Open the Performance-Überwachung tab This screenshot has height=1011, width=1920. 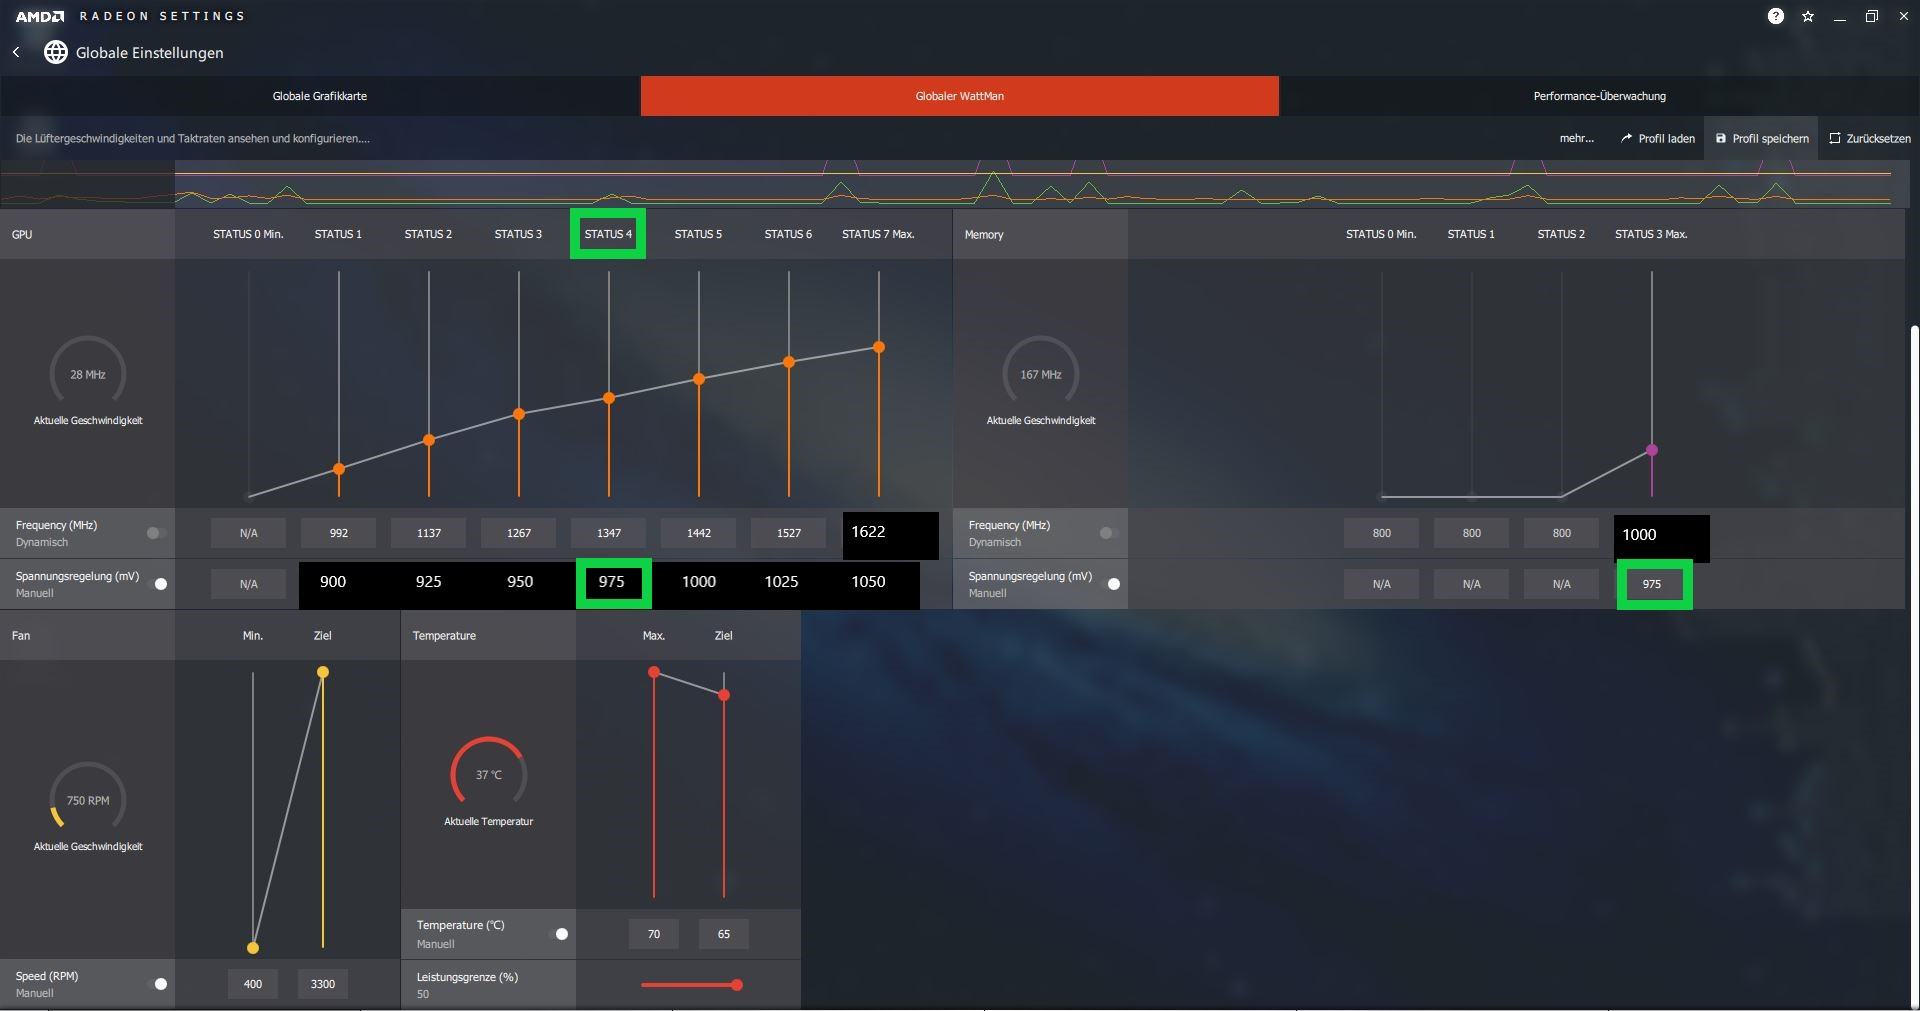pyautogui.click(x=1600, y=96)
